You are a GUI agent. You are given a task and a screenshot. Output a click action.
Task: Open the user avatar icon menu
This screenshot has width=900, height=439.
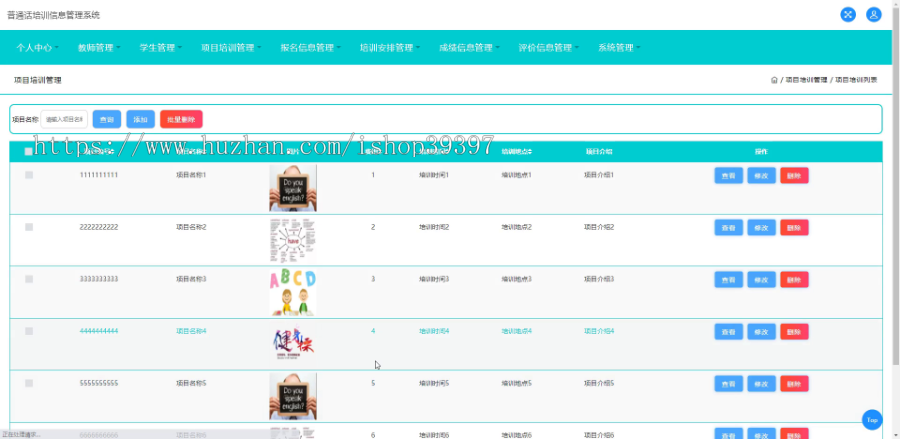click(874, 15)
